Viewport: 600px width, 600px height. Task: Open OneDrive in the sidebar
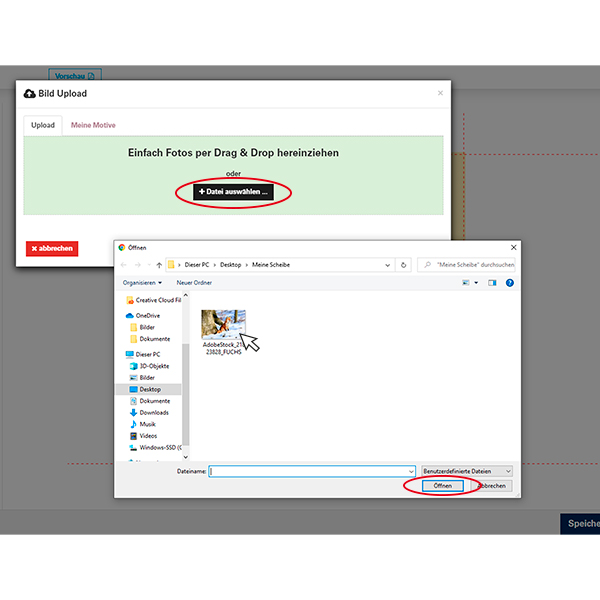(147, 315)
